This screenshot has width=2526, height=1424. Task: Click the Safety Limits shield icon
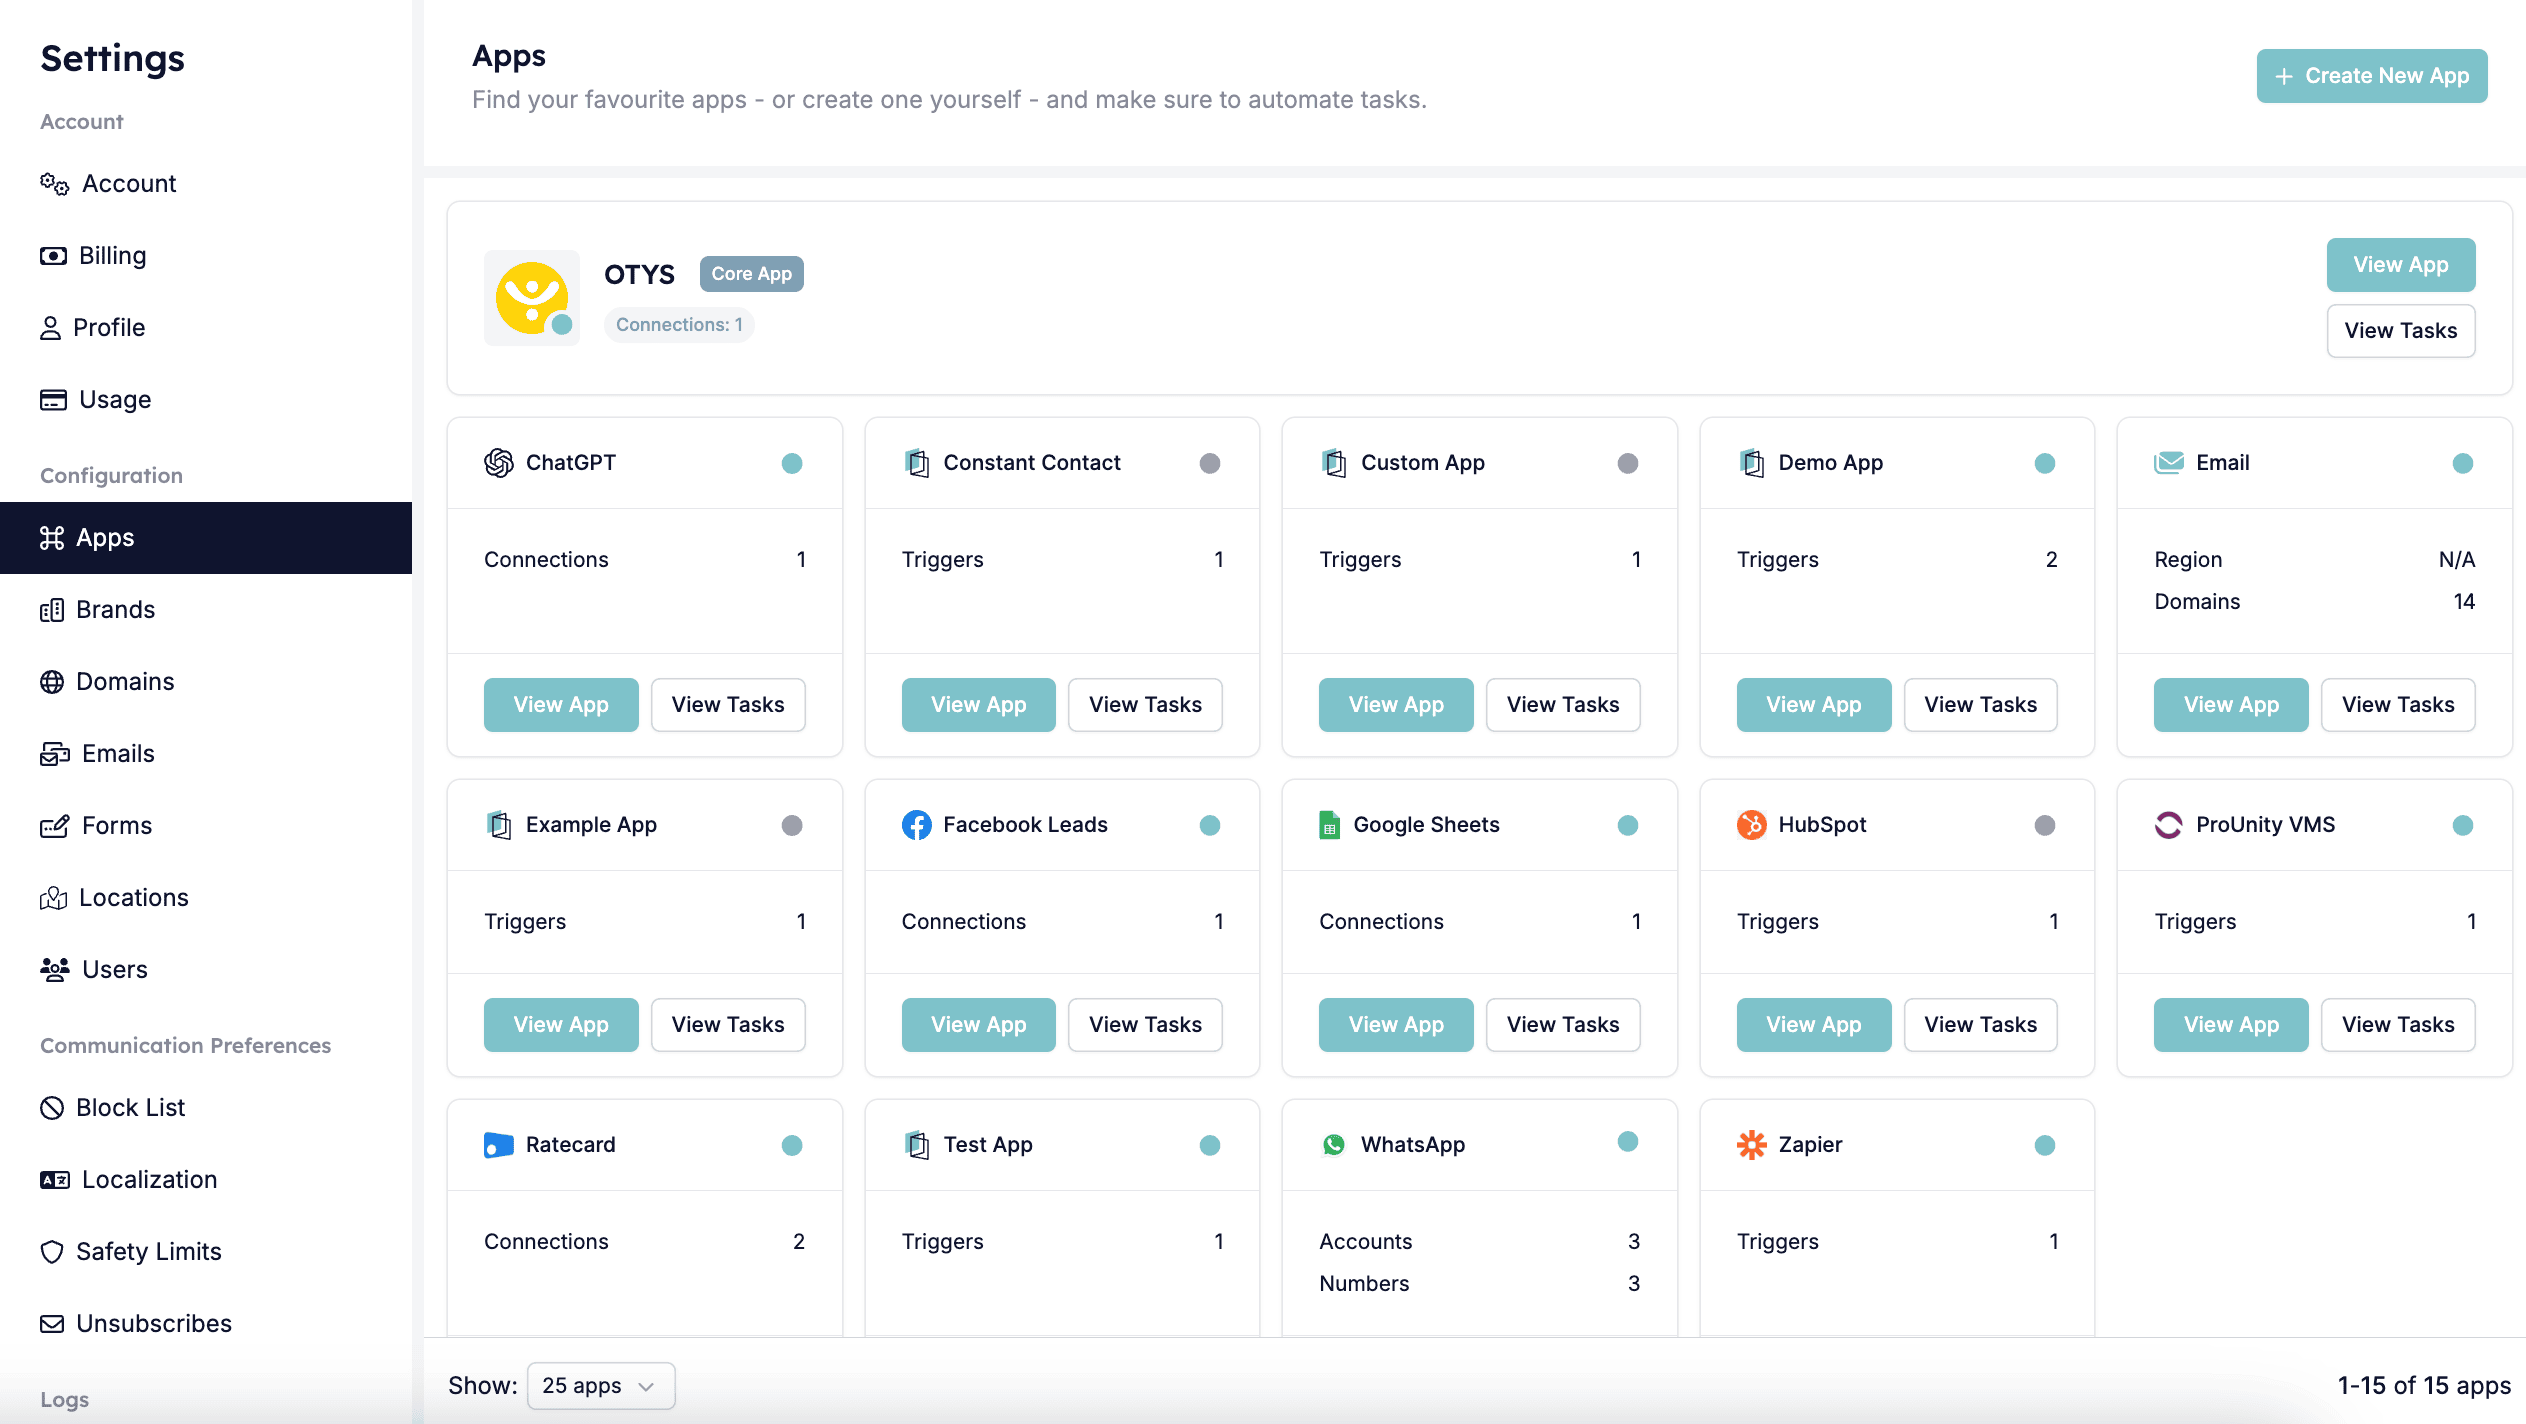(x=52, y=1252)
